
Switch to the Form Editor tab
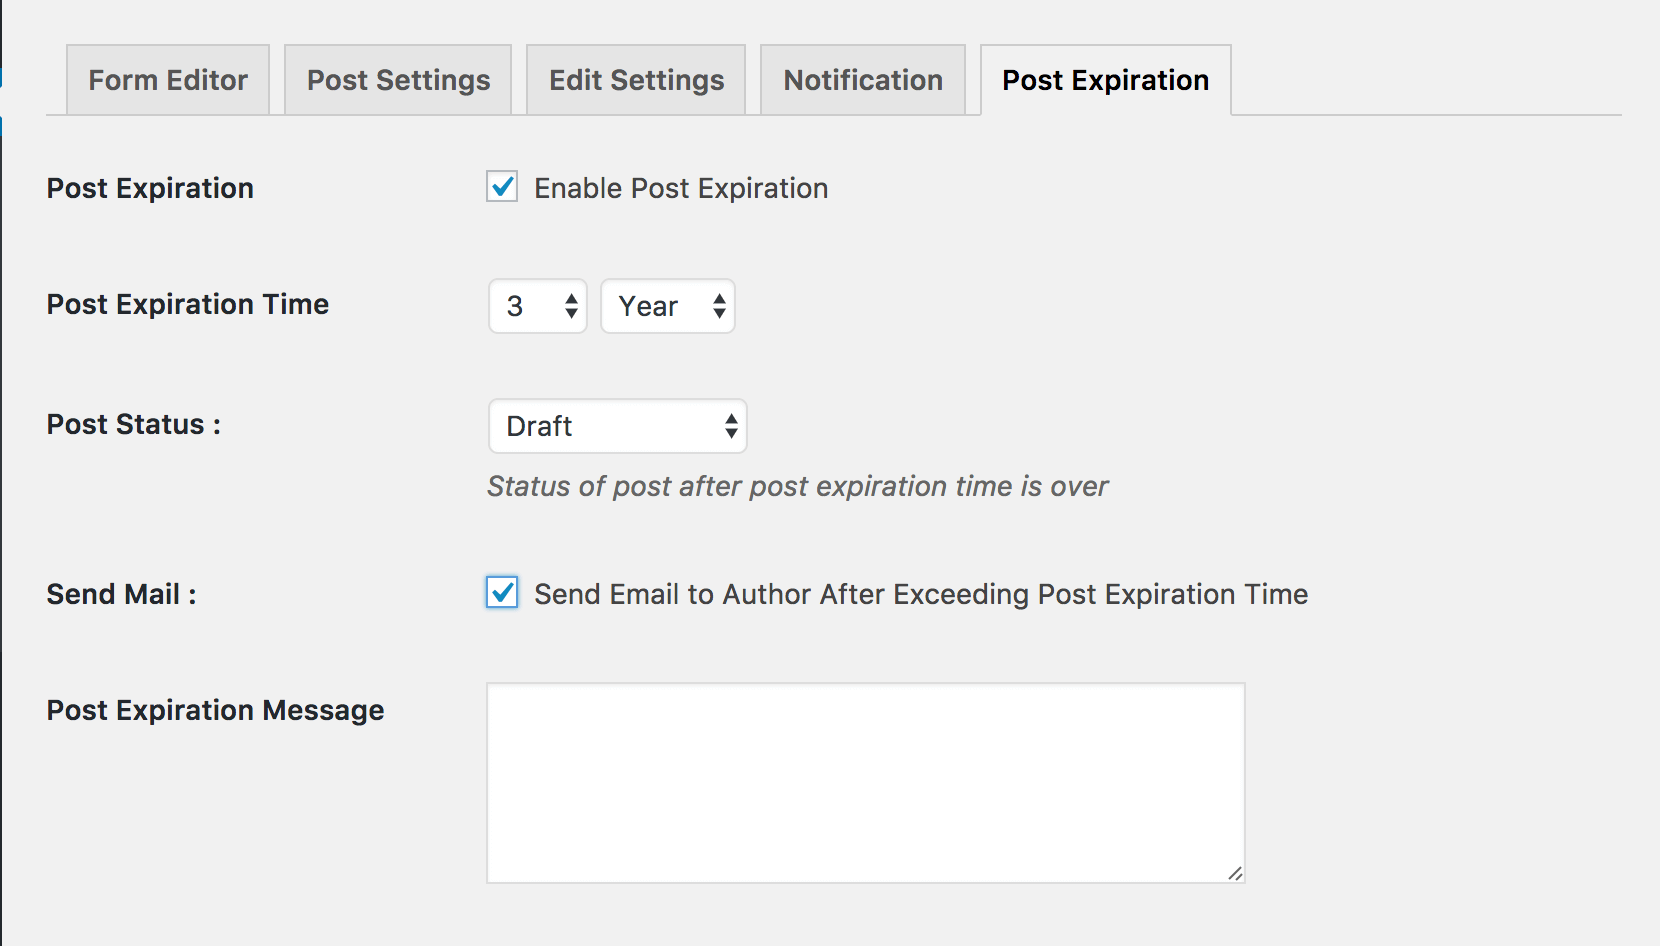(x=168, y=80)
